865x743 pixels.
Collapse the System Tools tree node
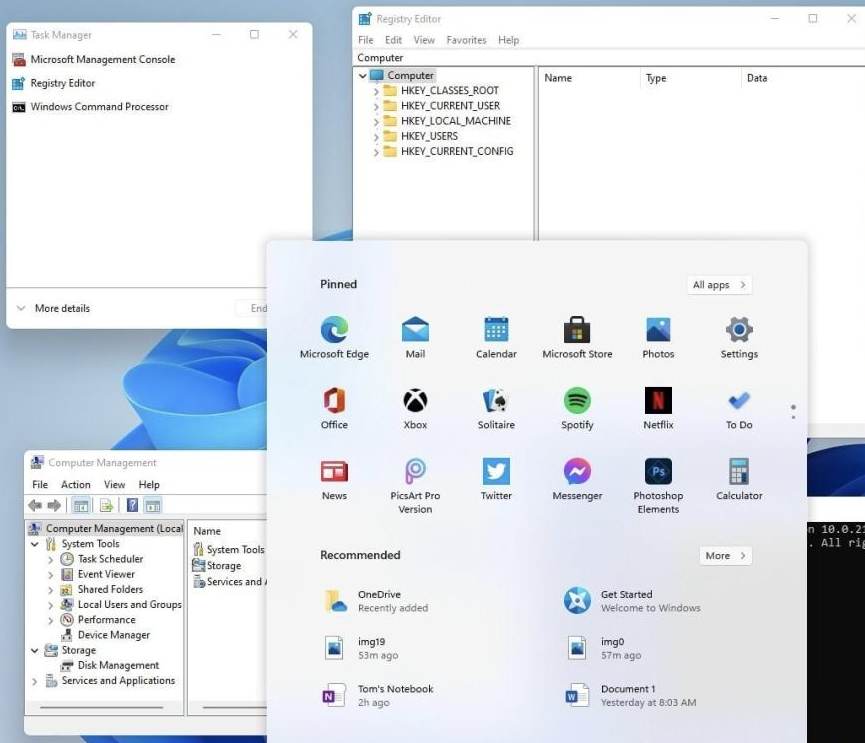[36, 545]
